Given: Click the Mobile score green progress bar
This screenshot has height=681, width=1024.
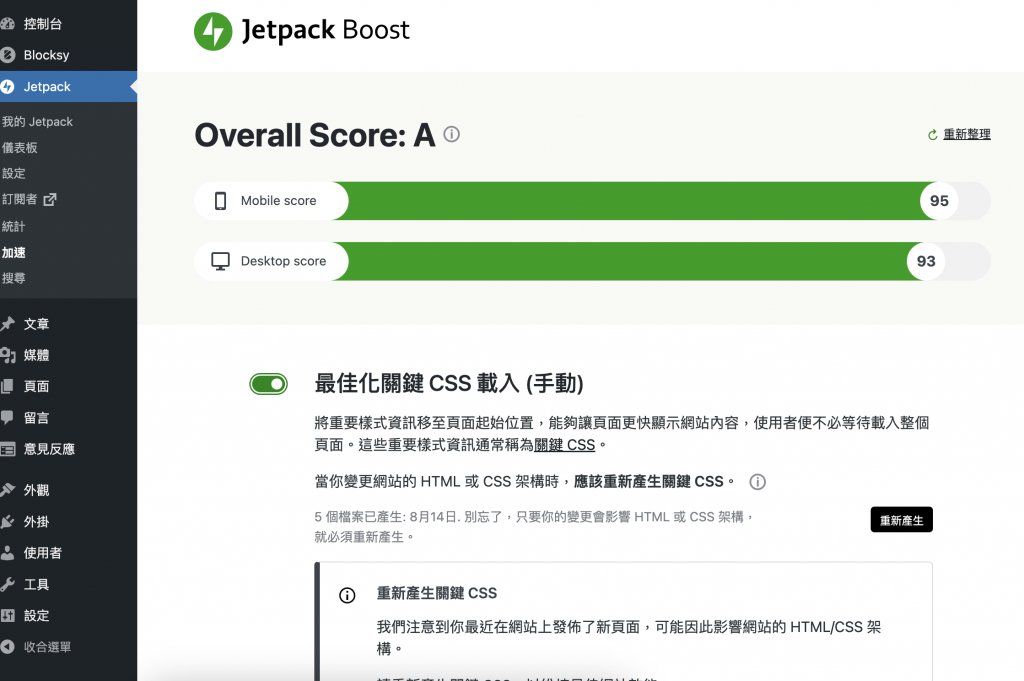Looking at the screenshot, I should pyautogui.click(x=633, y=200).
